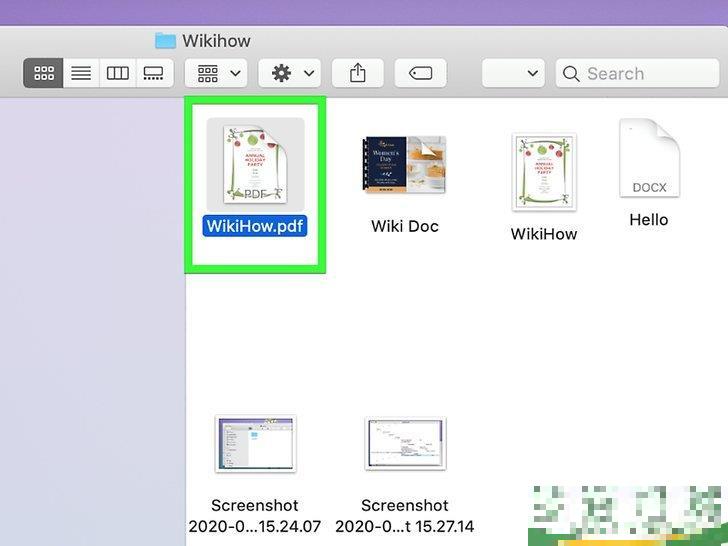The image size is (728, 546).
Task: Select the Screenshot 15.27.14 thumbnail
Action: (405, 444)
